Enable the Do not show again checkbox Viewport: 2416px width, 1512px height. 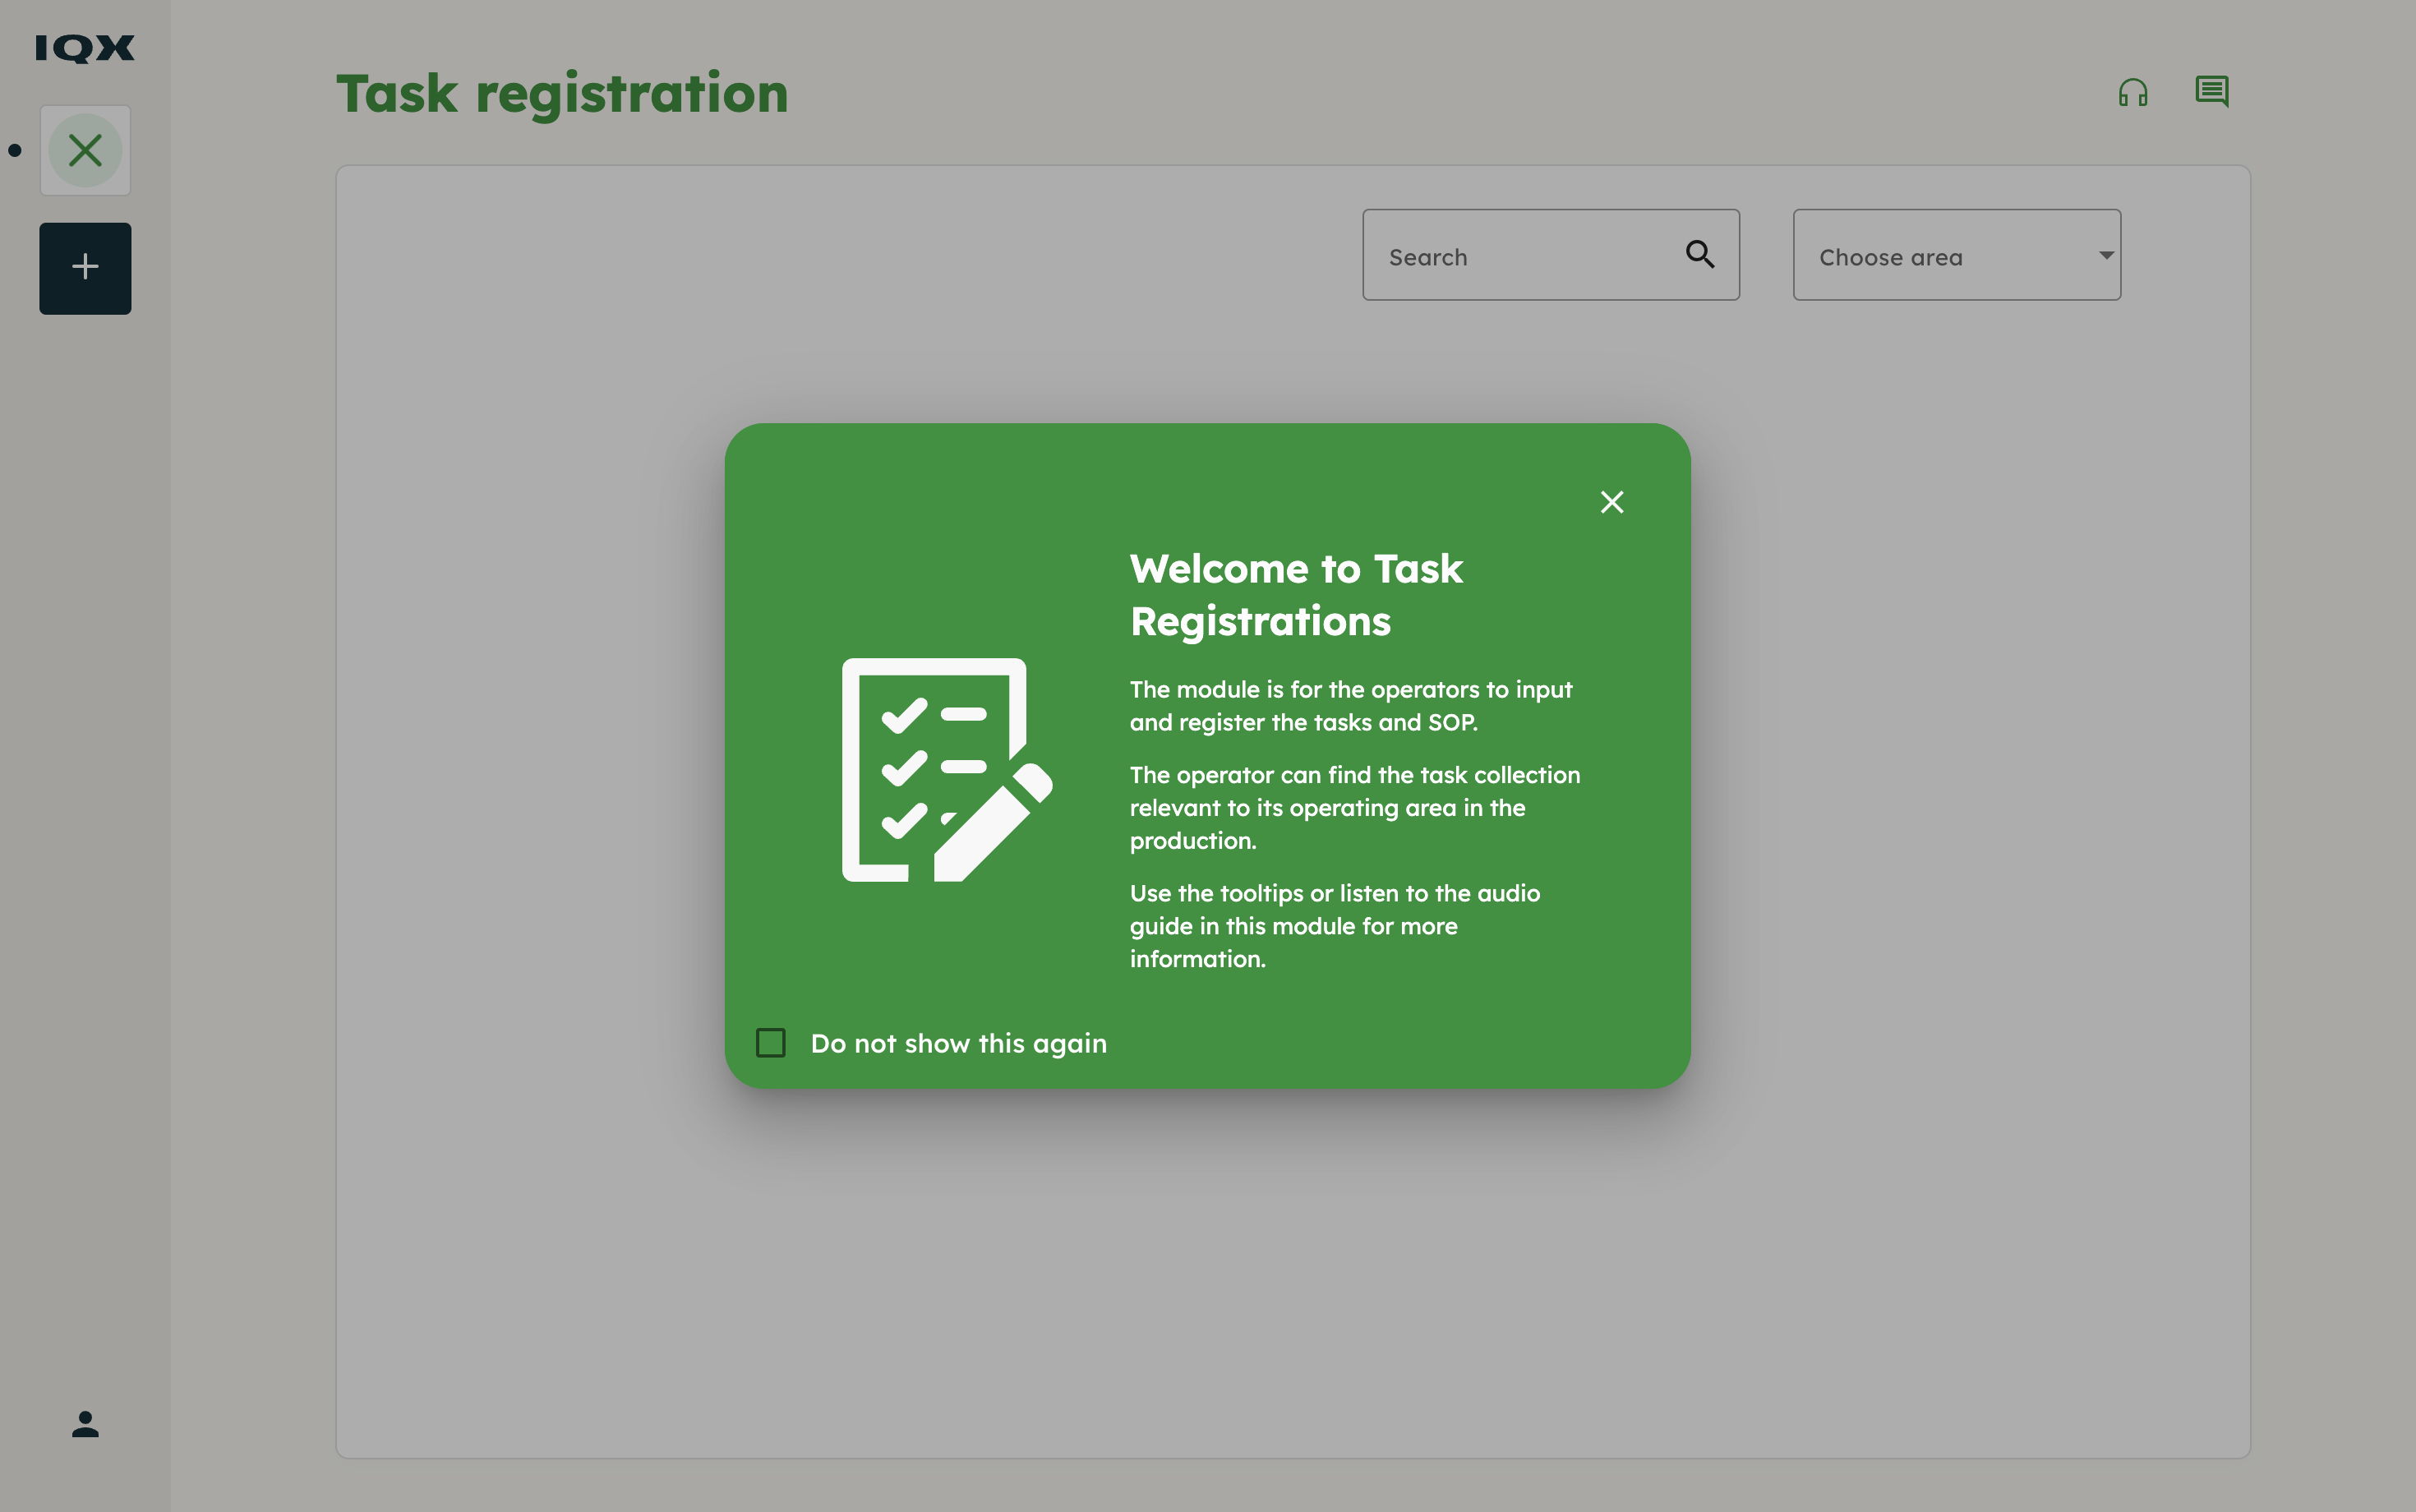771,1043
